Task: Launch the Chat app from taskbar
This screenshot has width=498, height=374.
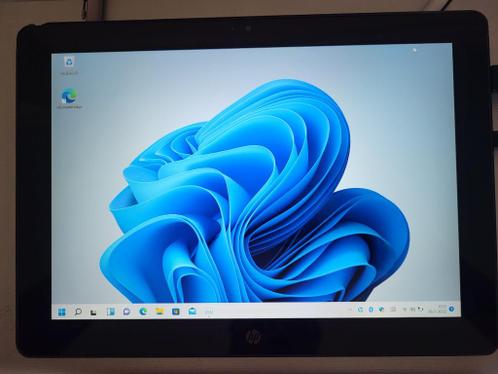Action: 127,312
